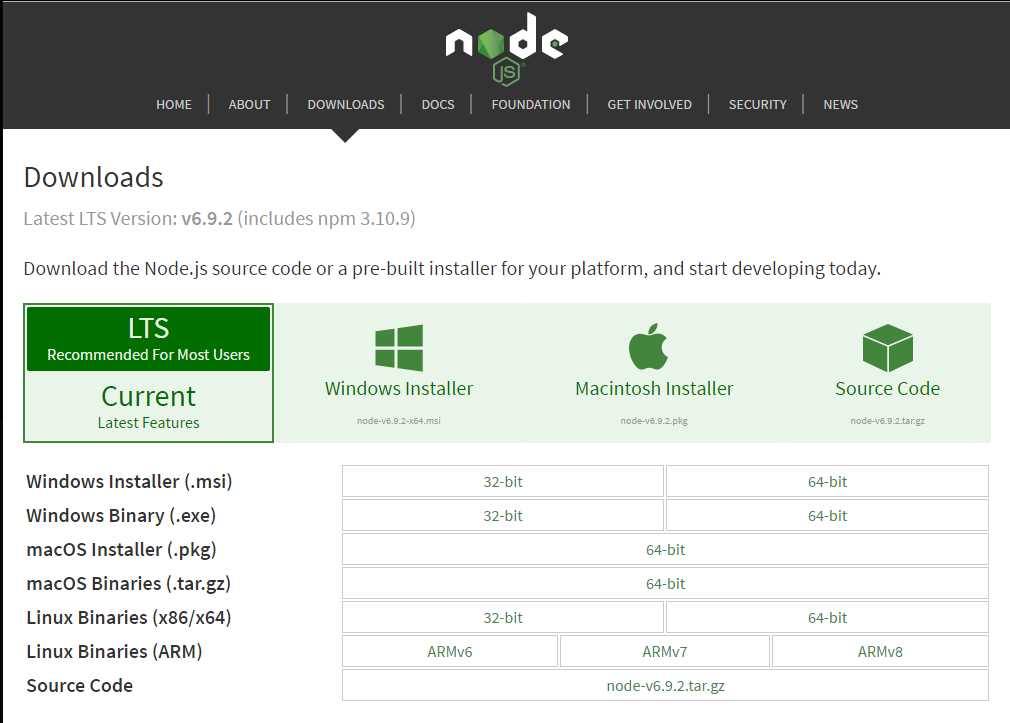This screenshot has height=723, width=1010.
Task: Click the v6.9.2 version link
Action: tap(209, 218)
